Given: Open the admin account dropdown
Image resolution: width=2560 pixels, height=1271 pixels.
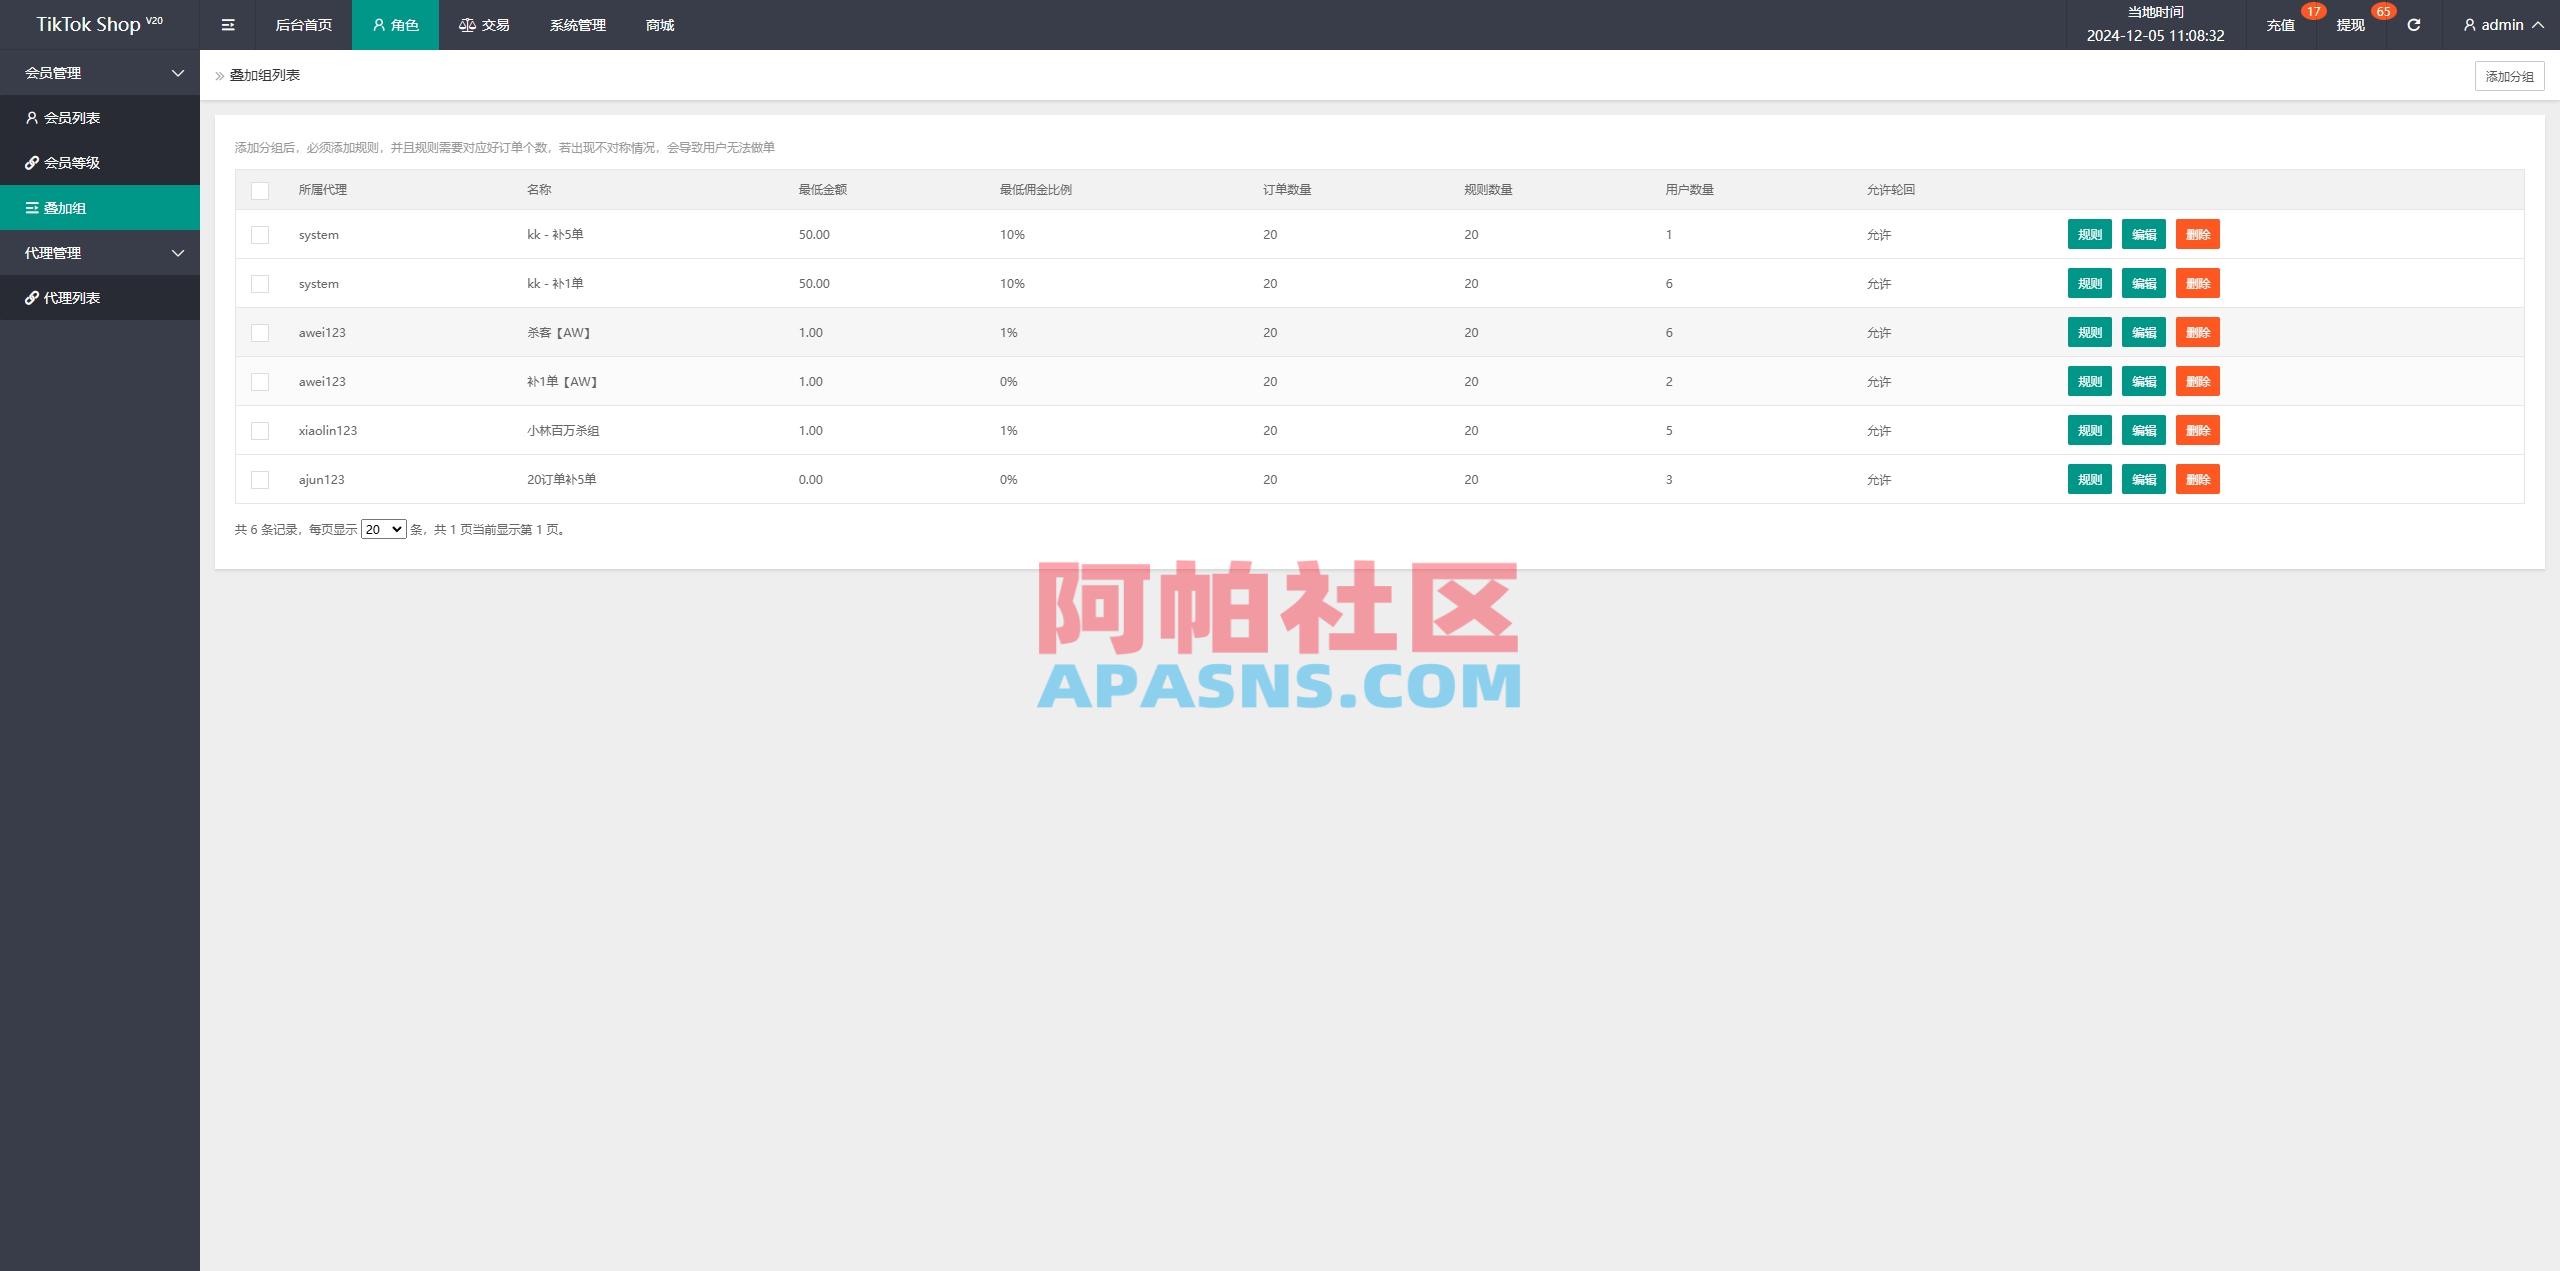Looking at the screenshot, I should pos(2500,24).
